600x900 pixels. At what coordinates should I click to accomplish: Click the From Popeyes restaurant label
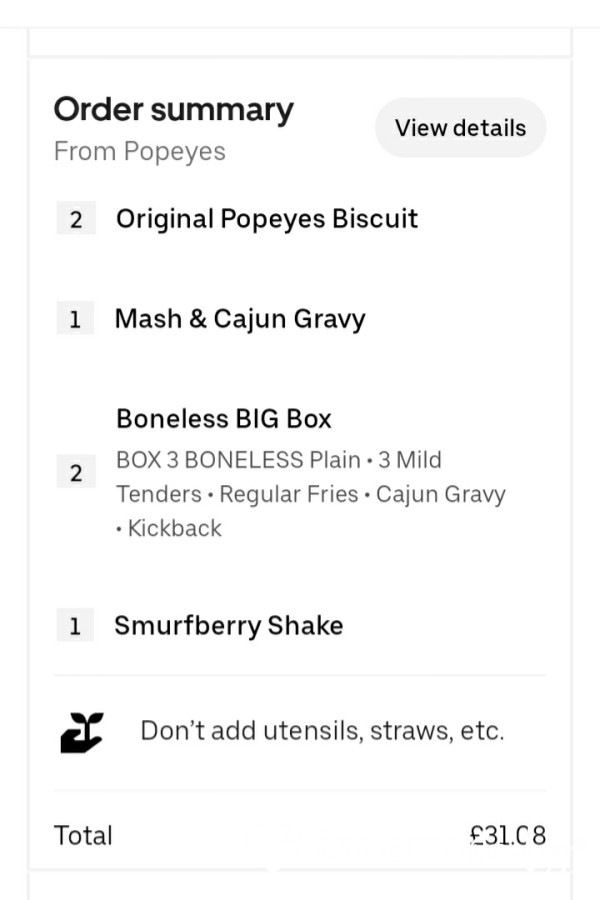click(140, 152)
